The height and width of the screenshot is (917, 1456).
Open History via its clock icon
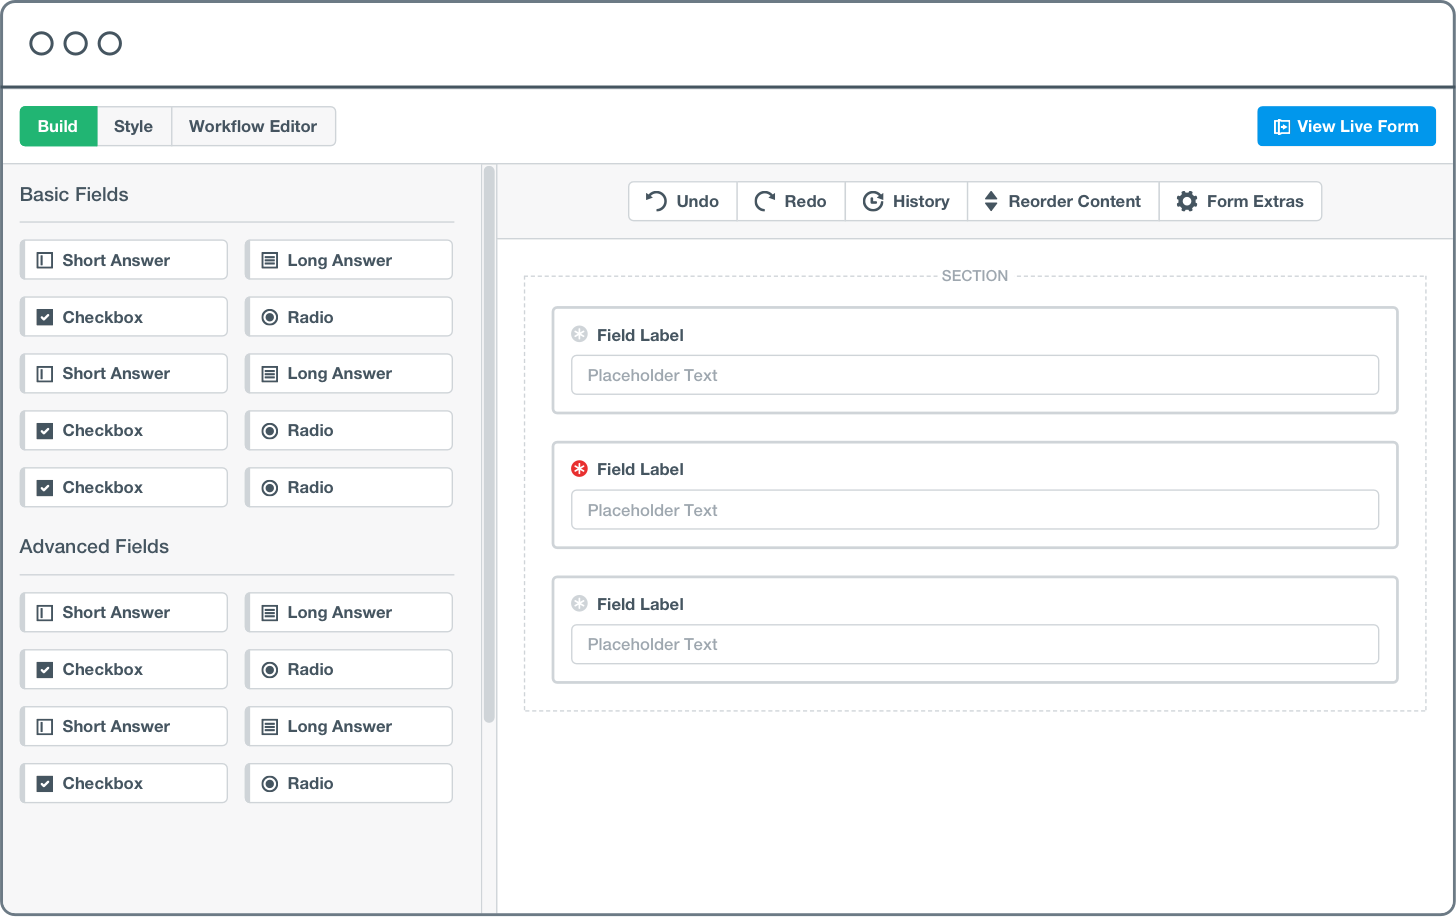click(873, 201)
